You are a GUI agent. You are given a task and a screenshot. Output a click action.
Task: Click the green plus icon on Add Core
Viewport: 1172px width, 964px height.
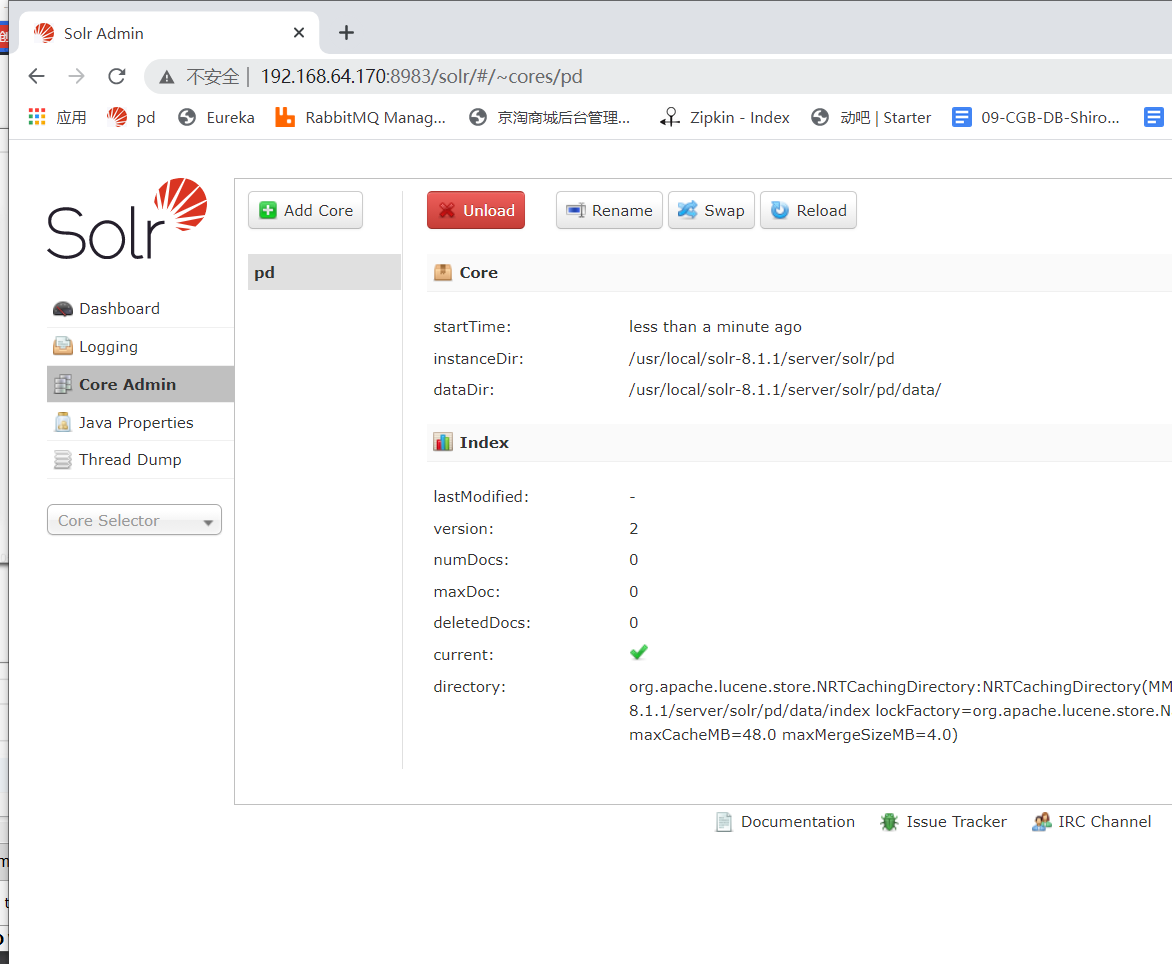[268, 211]
